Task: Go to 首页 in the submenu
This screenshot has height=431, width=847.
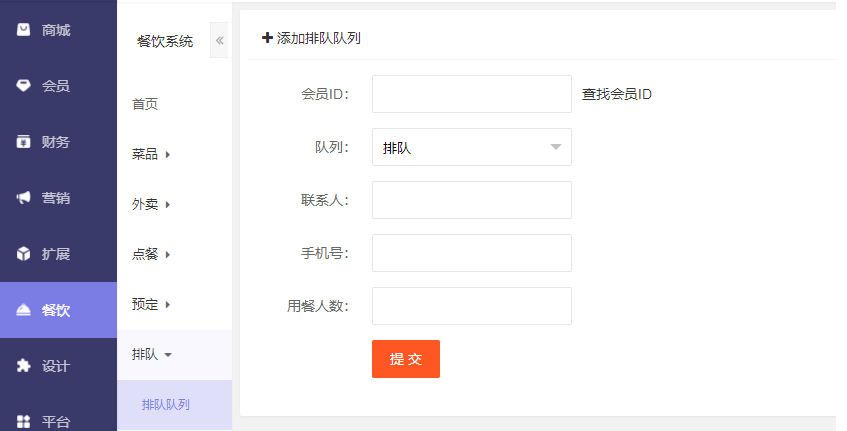Action: 145,104
